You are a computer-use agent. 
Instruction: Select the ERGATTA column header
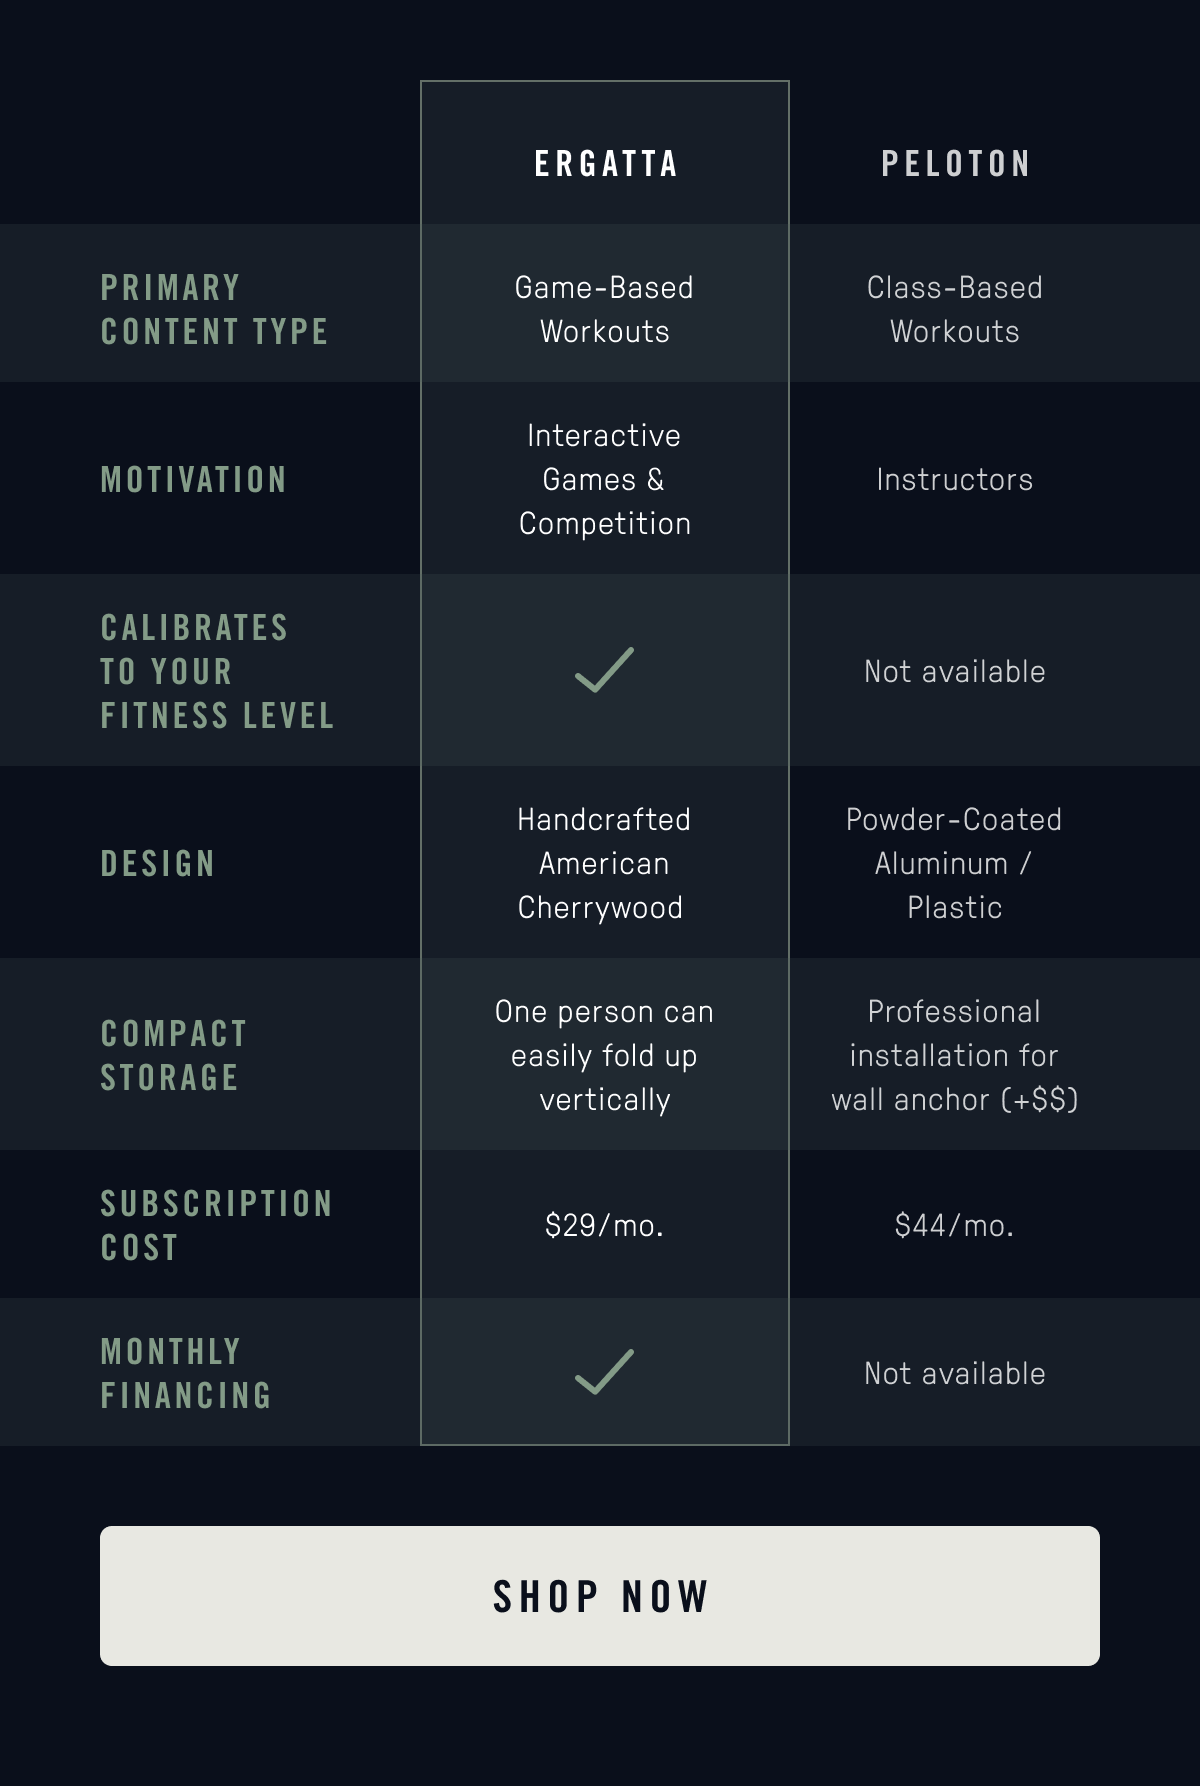[x=606, y=164]
